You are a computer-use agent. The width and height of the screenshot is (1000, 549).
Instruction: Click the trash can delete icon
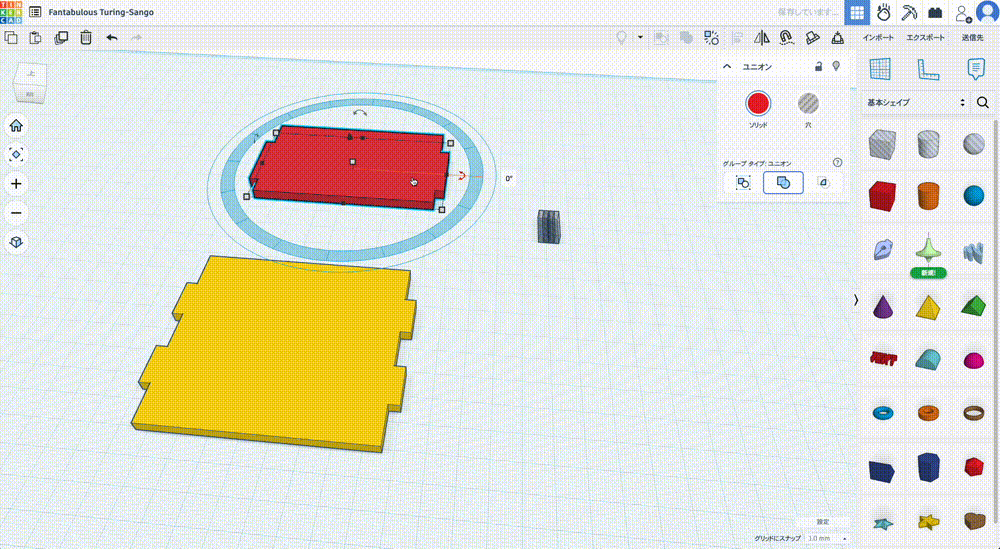86,38
